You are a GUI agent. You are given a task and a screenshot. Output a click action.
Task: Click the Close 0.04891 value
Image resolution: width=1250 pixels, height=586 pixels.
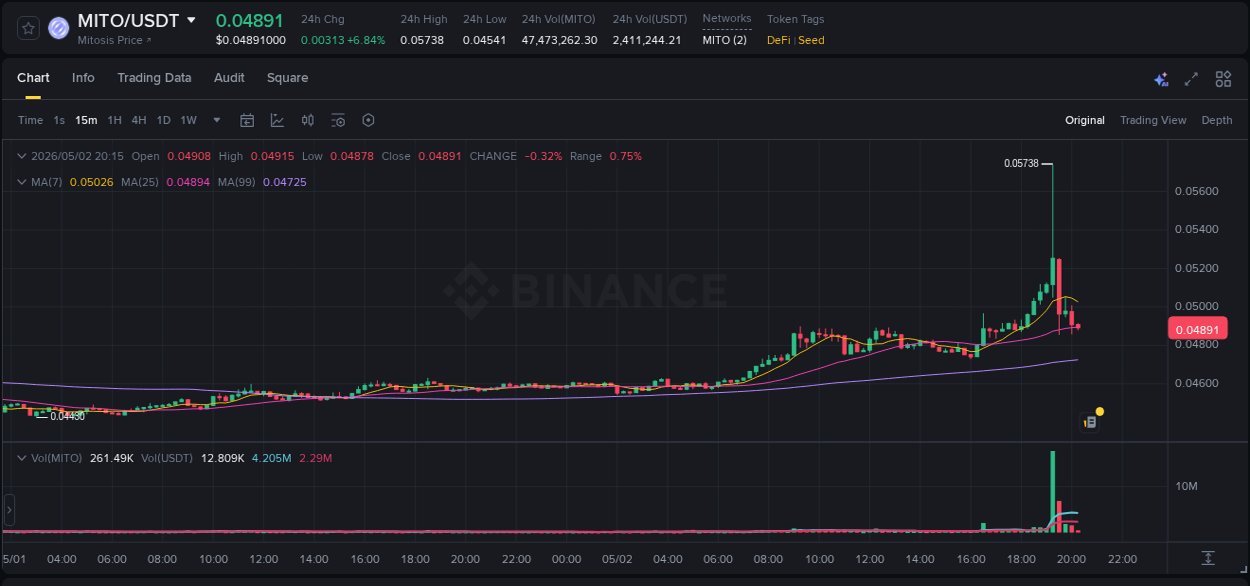point(439,156)
